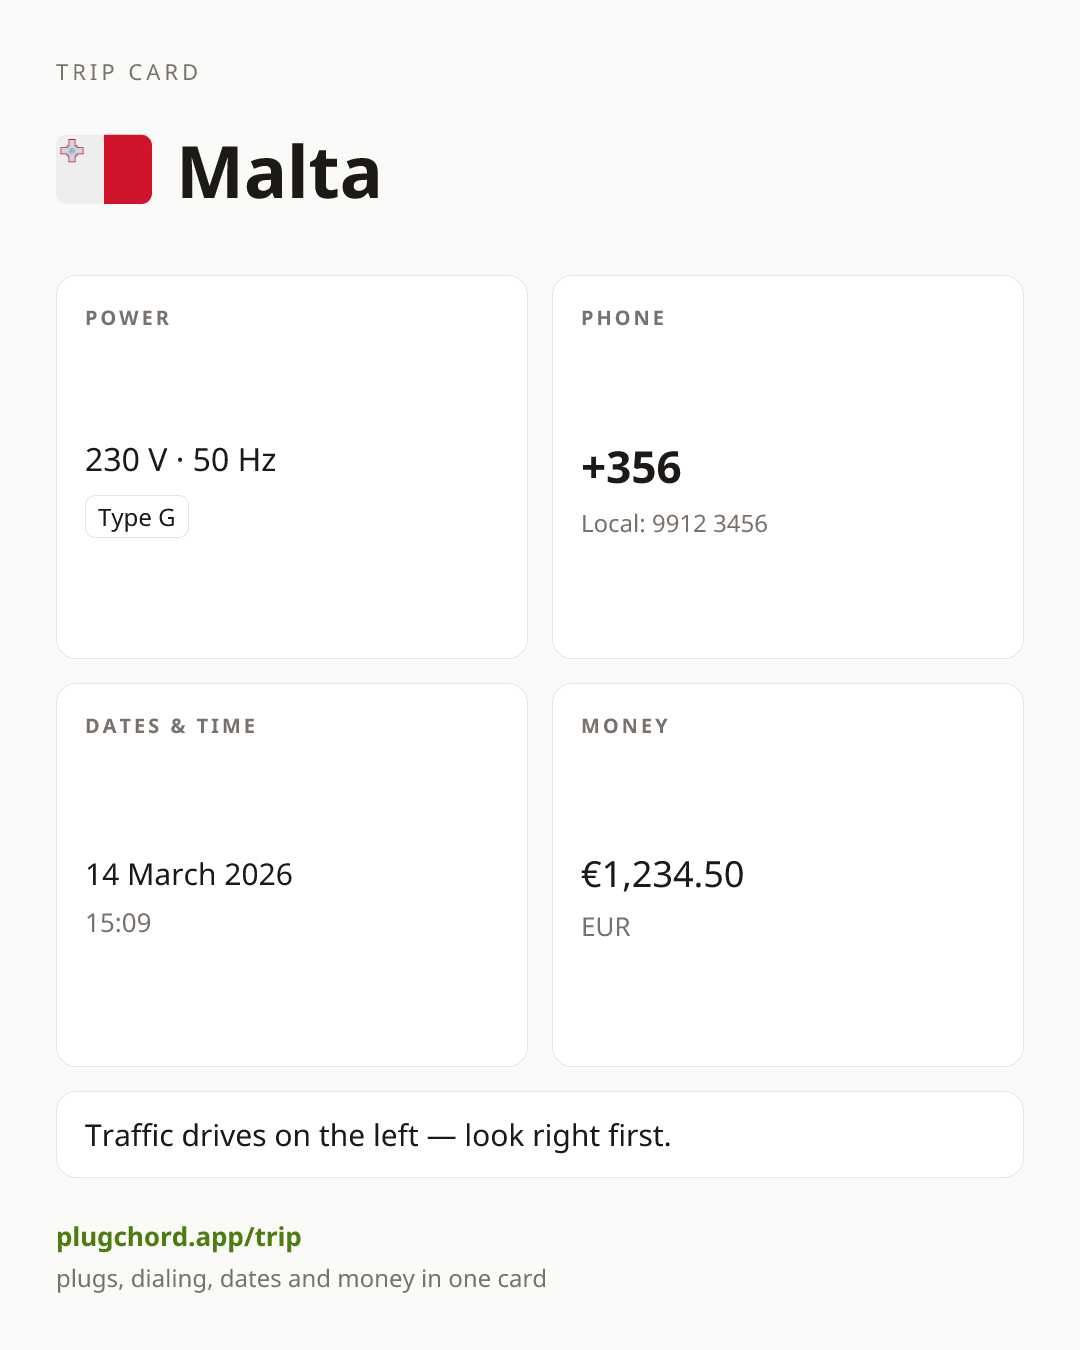Select the Type G plug badge
The image size is (1080, 1350).
pyautogui.click(x=137, y=517)
